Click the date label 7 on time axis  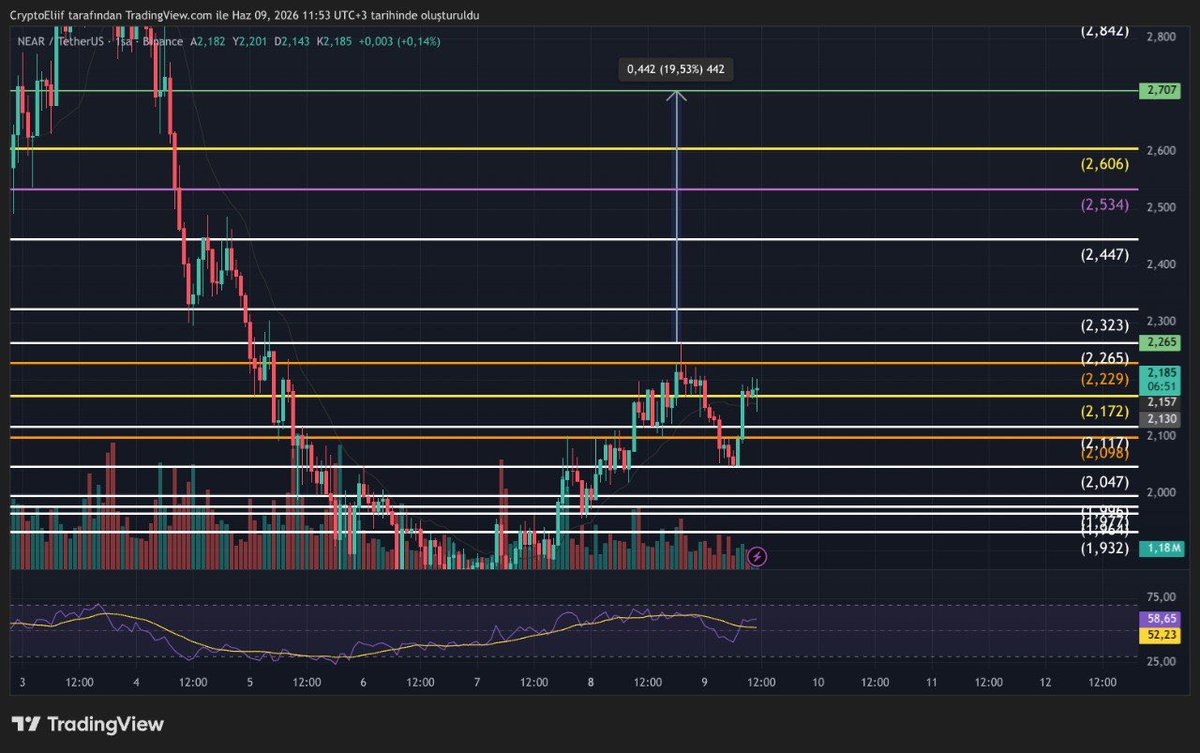pyautogui.click(x=477, y=682)
